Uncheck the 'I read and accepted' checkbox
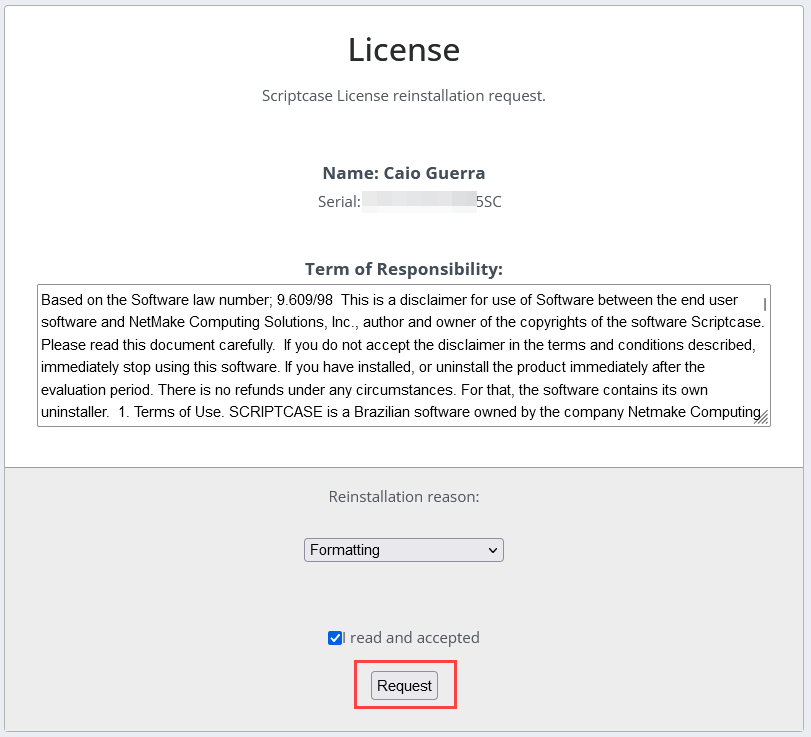This screenshot has height=737, width=811. (x=335, y=638)
